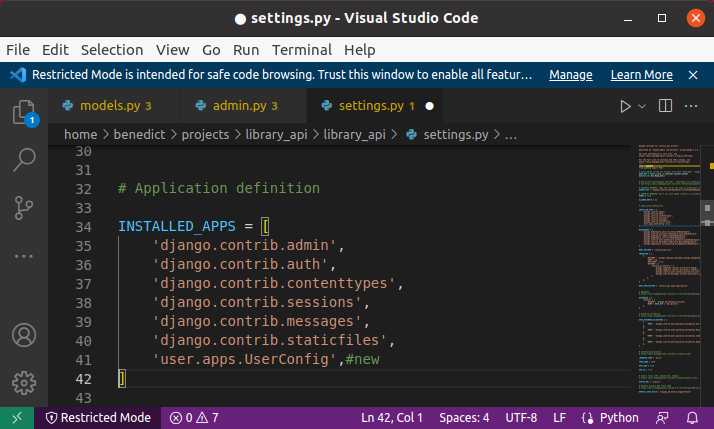Click 'django.contrib.sessions' string

pos(257,302)
